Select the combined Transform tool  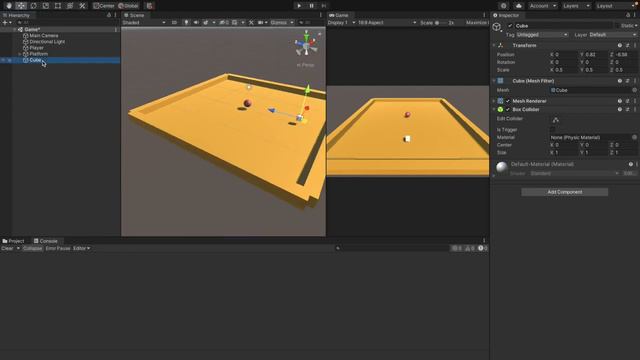pos(70,6)
